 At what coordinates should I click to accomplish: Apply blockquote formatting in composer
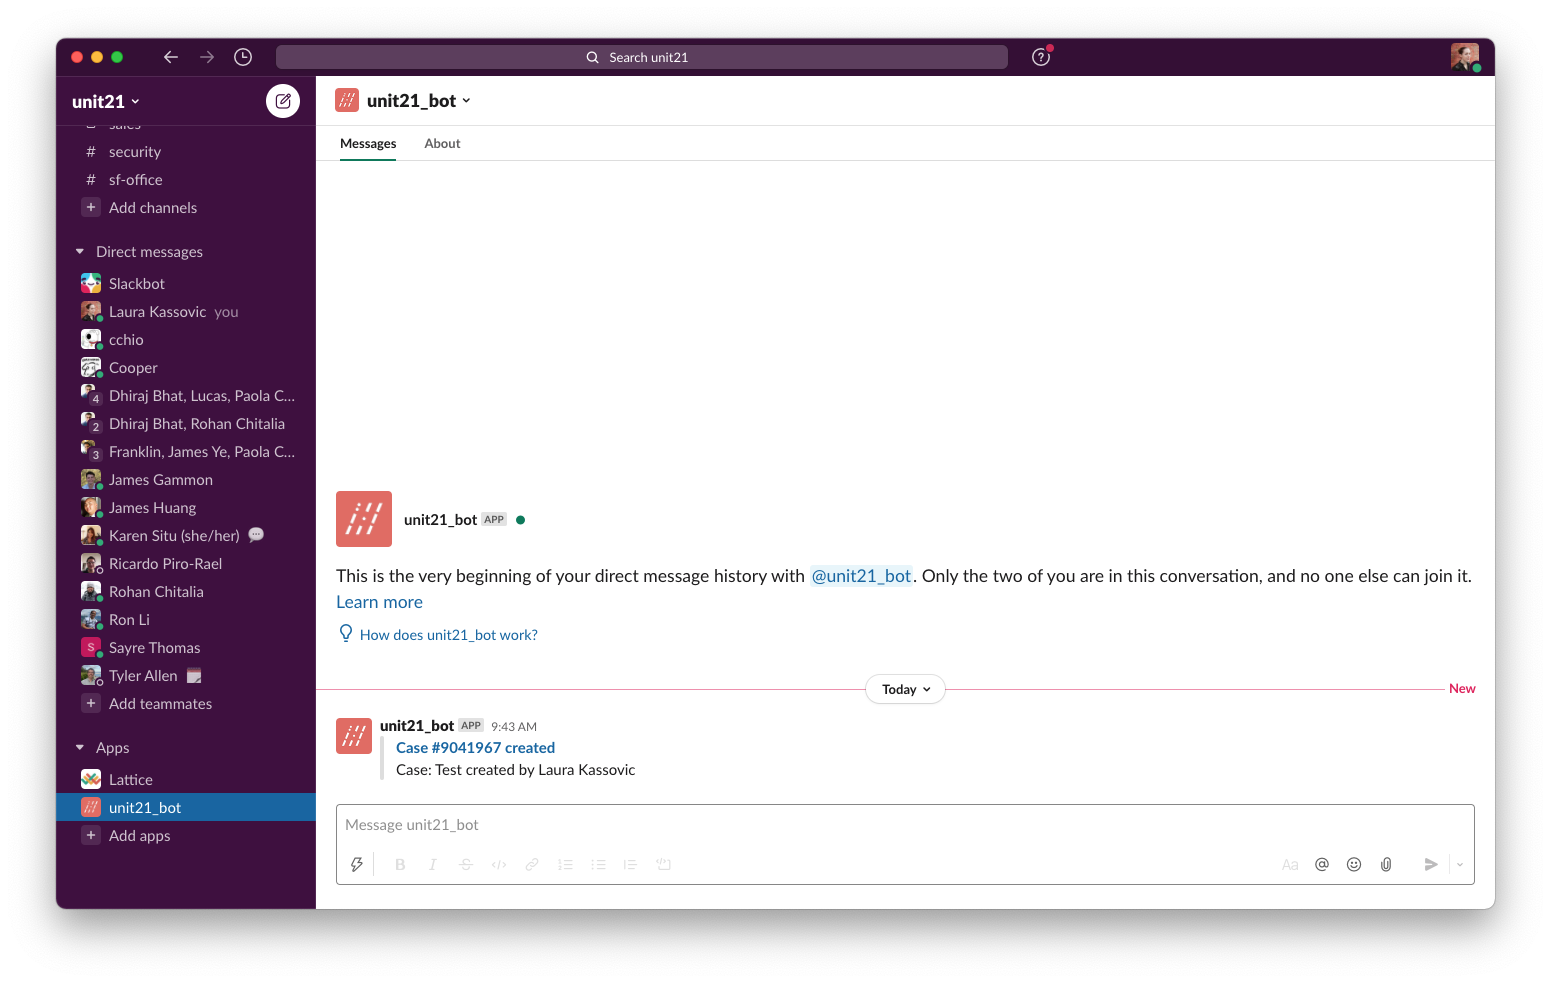pyautogui.click(x=630, y=864)
